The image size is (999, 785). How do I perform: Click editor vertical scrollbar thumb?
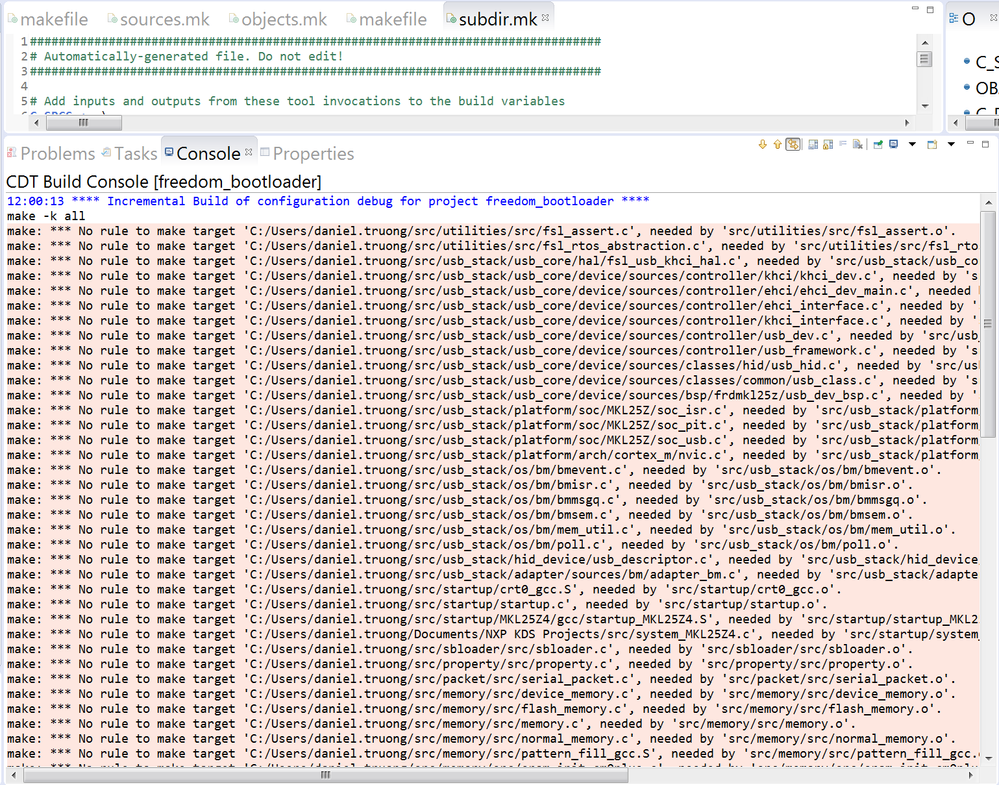[x=924, y=59]
